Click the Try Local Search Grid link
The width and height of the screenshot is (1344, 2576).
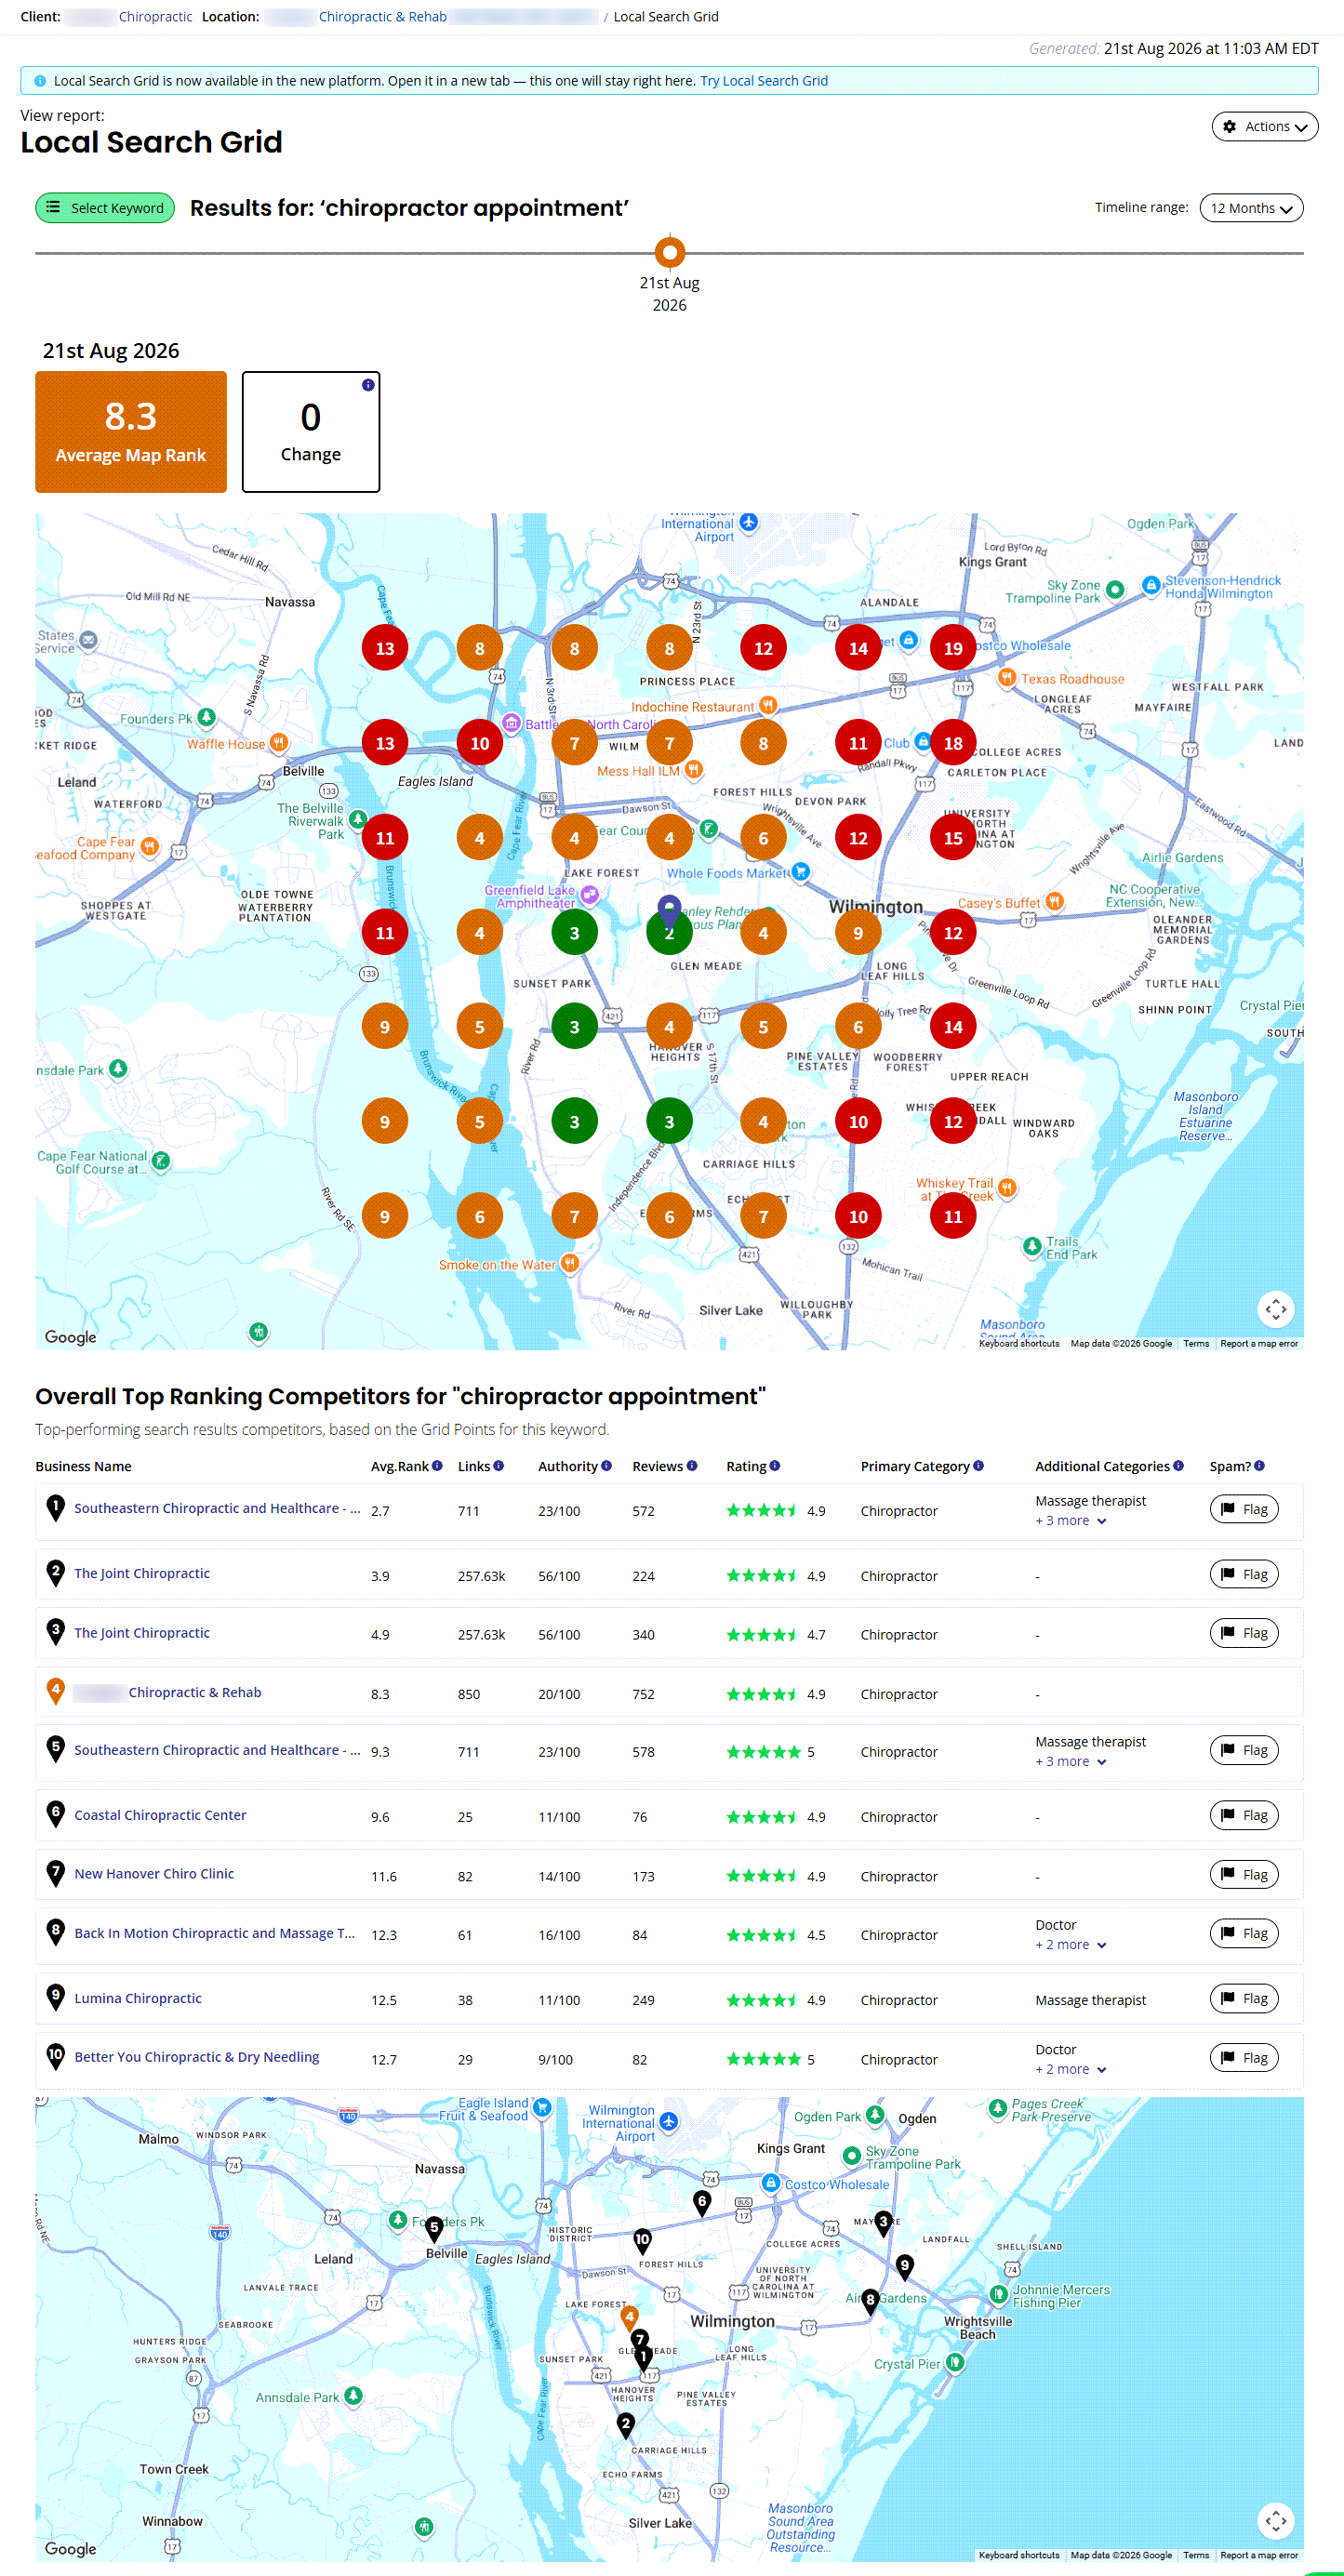click(x=763, y=81)
